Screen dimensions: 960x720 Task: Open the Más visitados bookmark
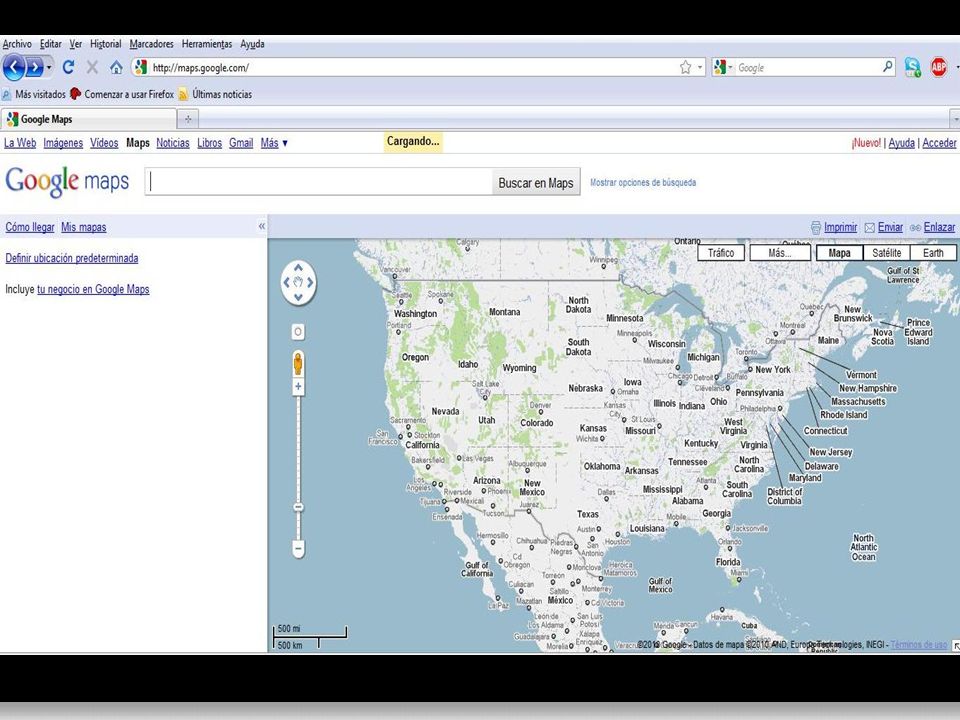34,94
